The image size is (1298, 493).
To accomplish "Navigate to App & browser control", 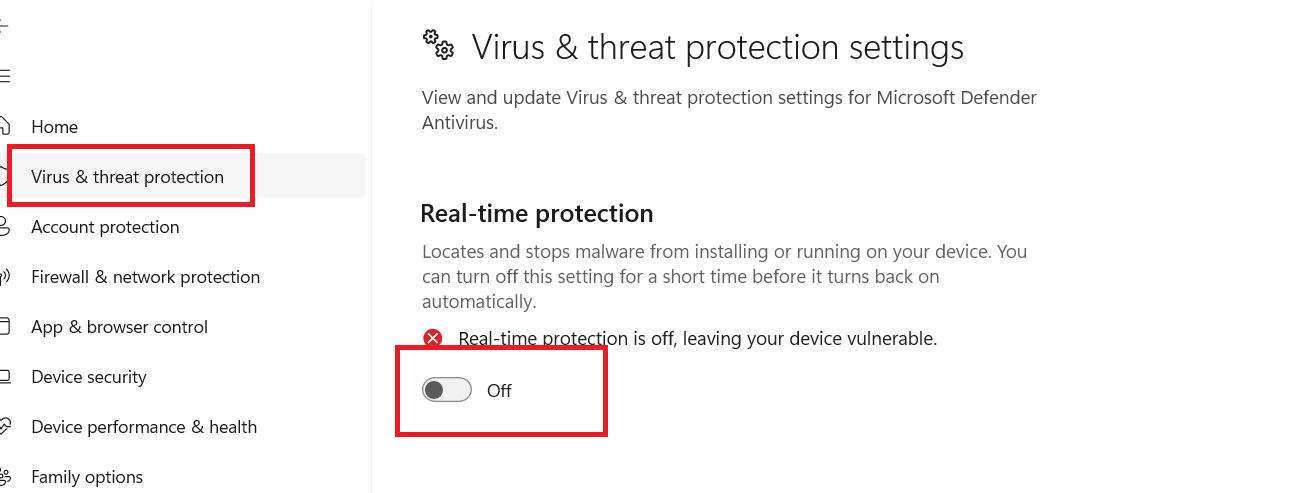I will [x=119, y=327].
